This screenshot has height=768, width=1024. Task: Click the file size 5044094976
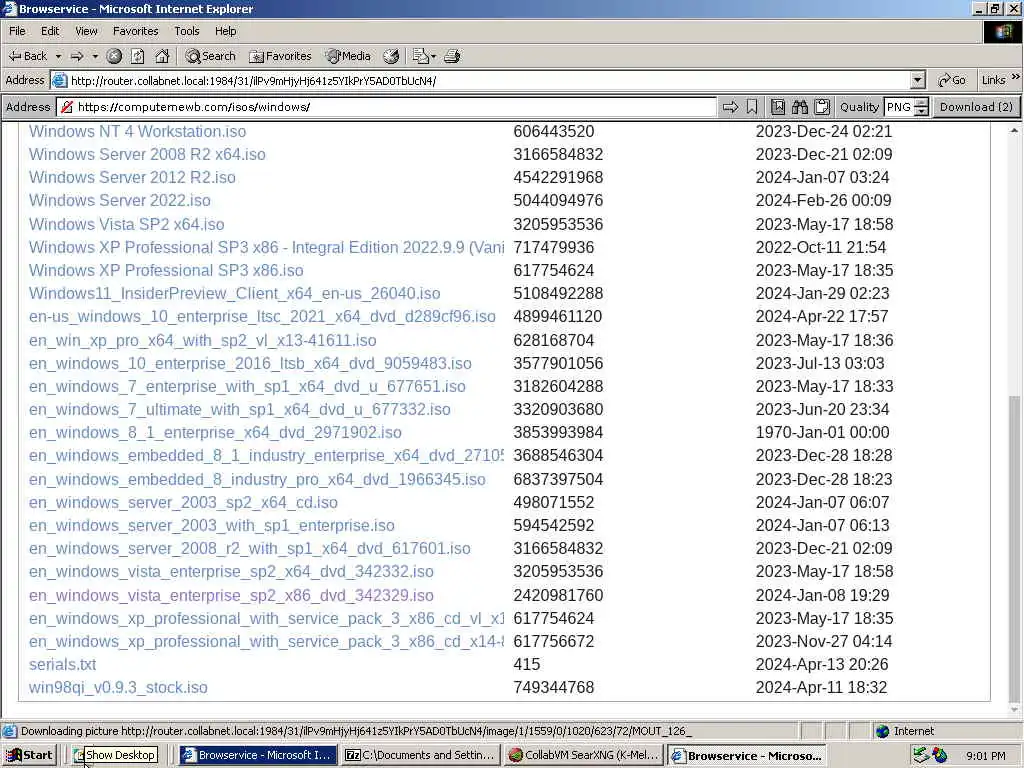(558, 200)
